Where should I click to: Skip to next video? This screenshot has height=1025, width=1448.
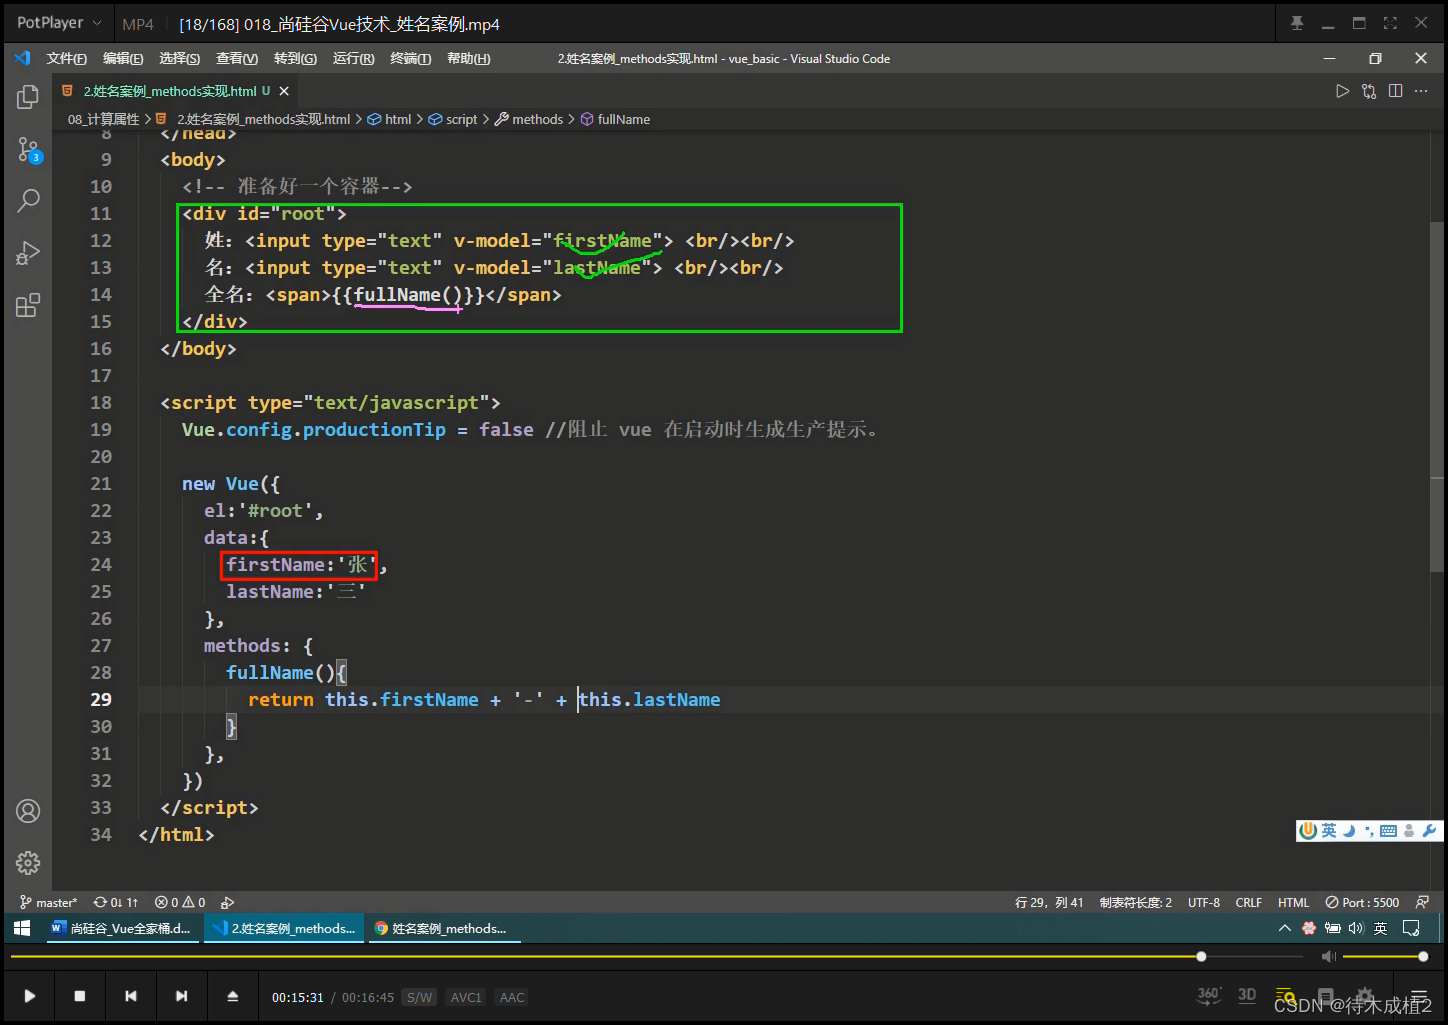coord(181,996)
